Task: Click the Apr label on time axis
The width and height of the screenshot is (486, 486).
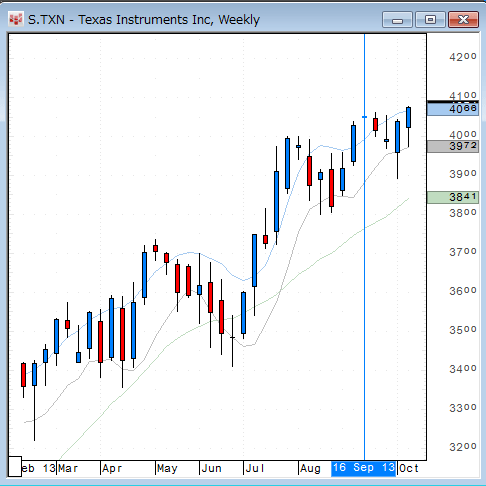Action: click(x=112, y=469)
